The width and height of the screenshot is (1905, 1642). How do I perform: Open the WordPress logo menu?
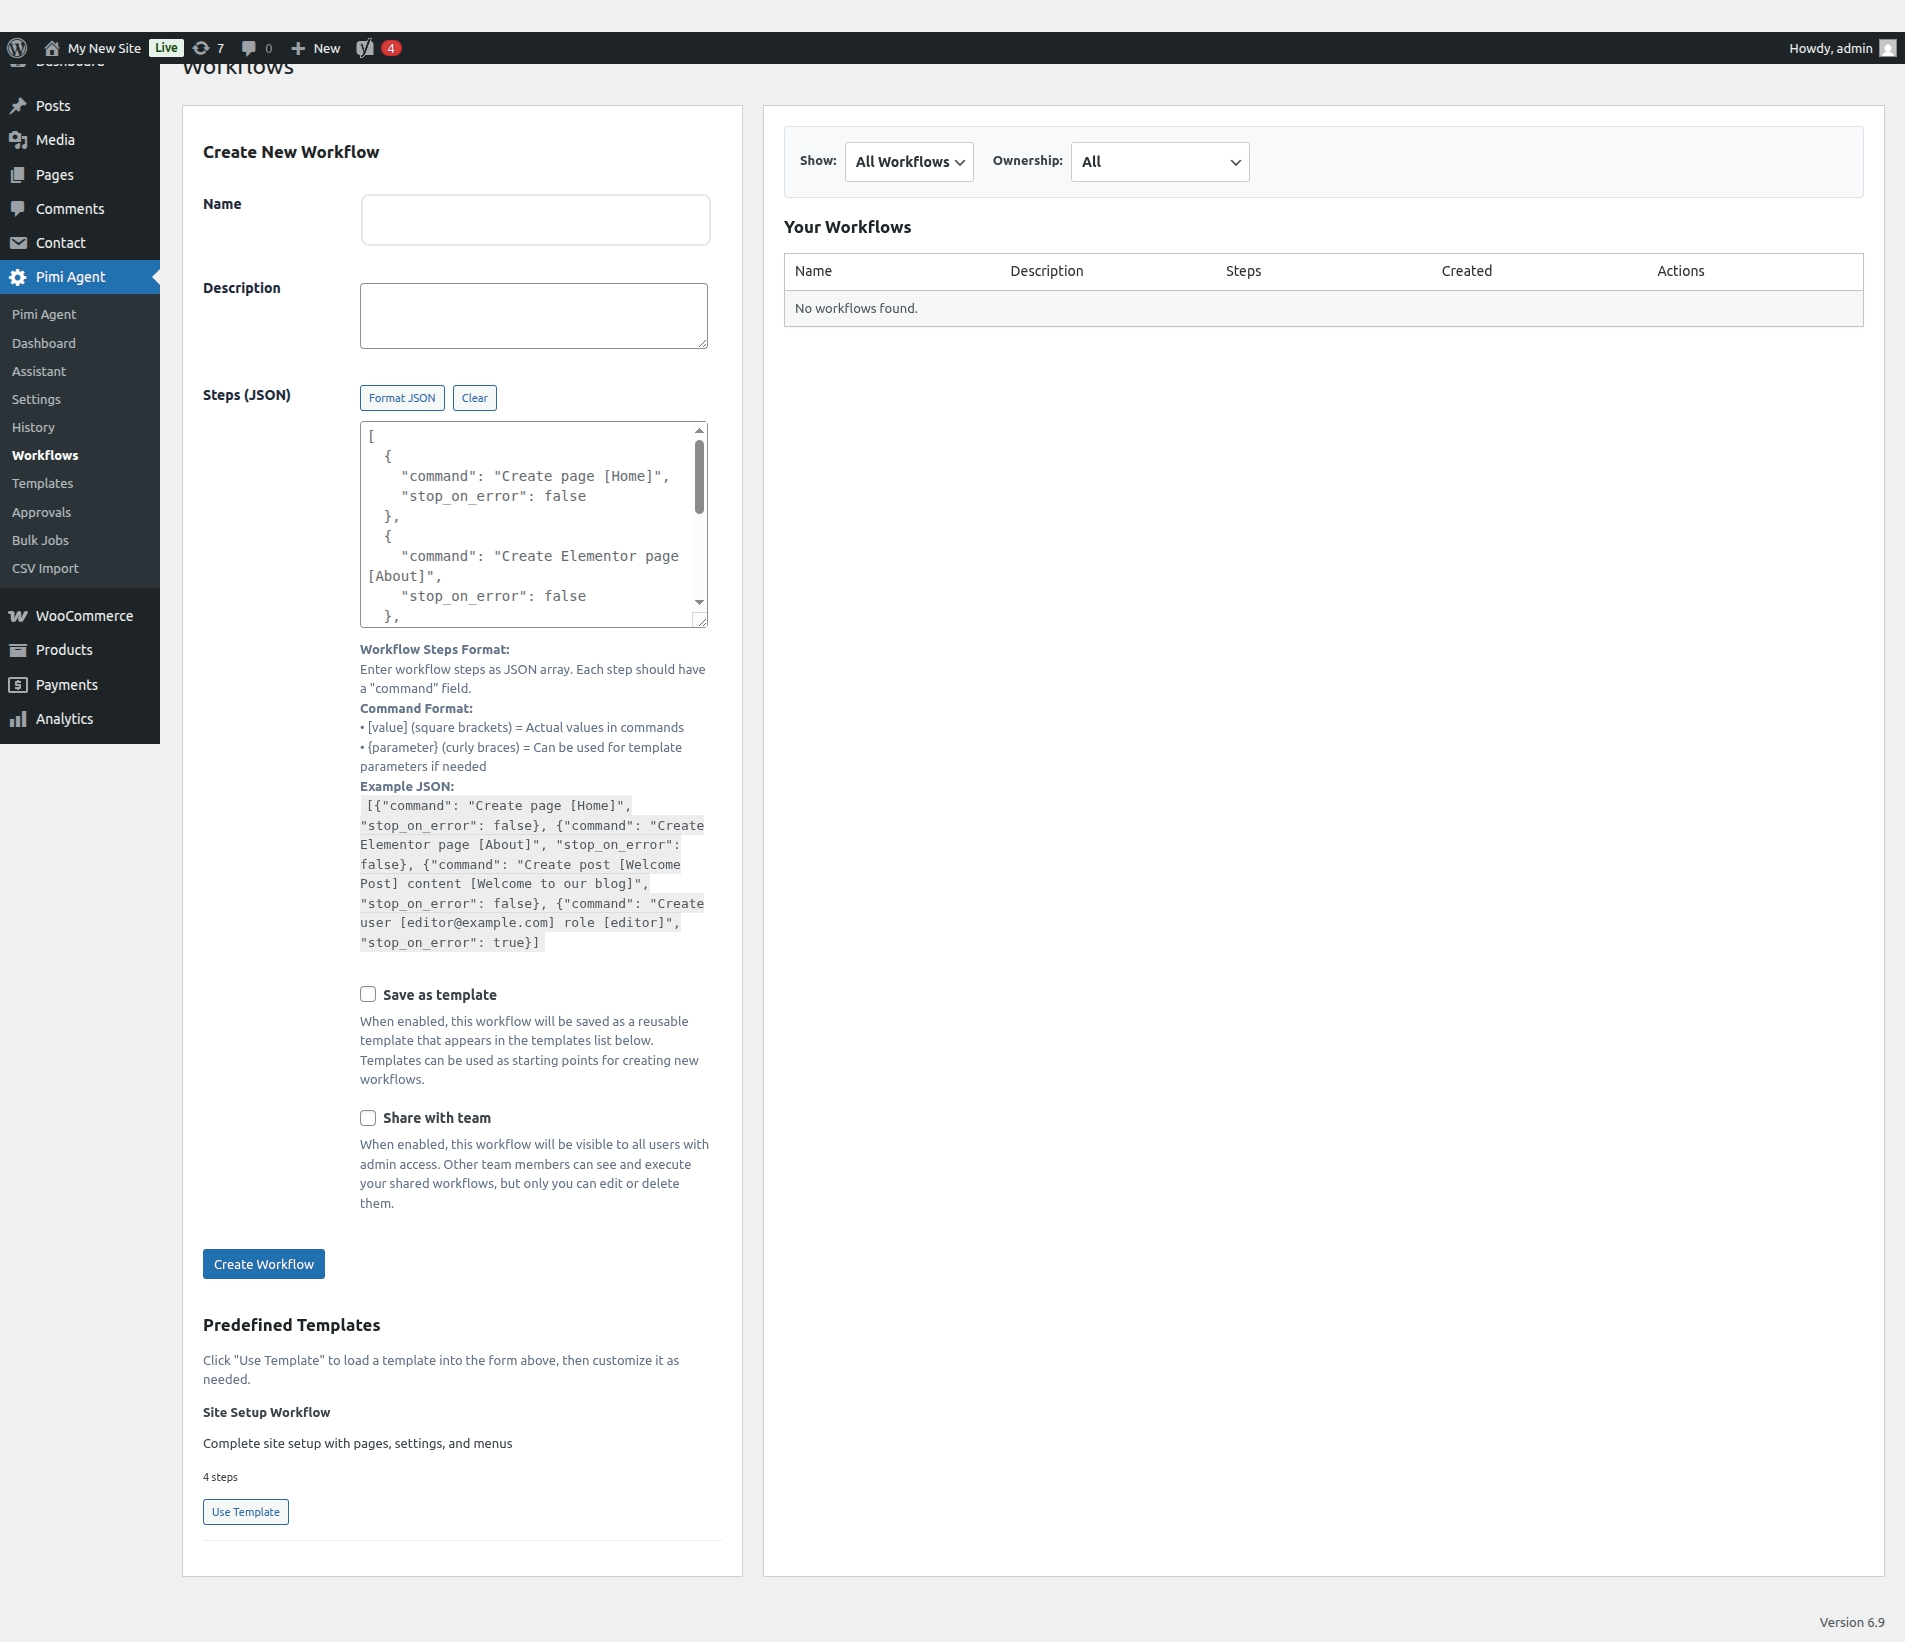pyautogui.click(x=16, y=48)
